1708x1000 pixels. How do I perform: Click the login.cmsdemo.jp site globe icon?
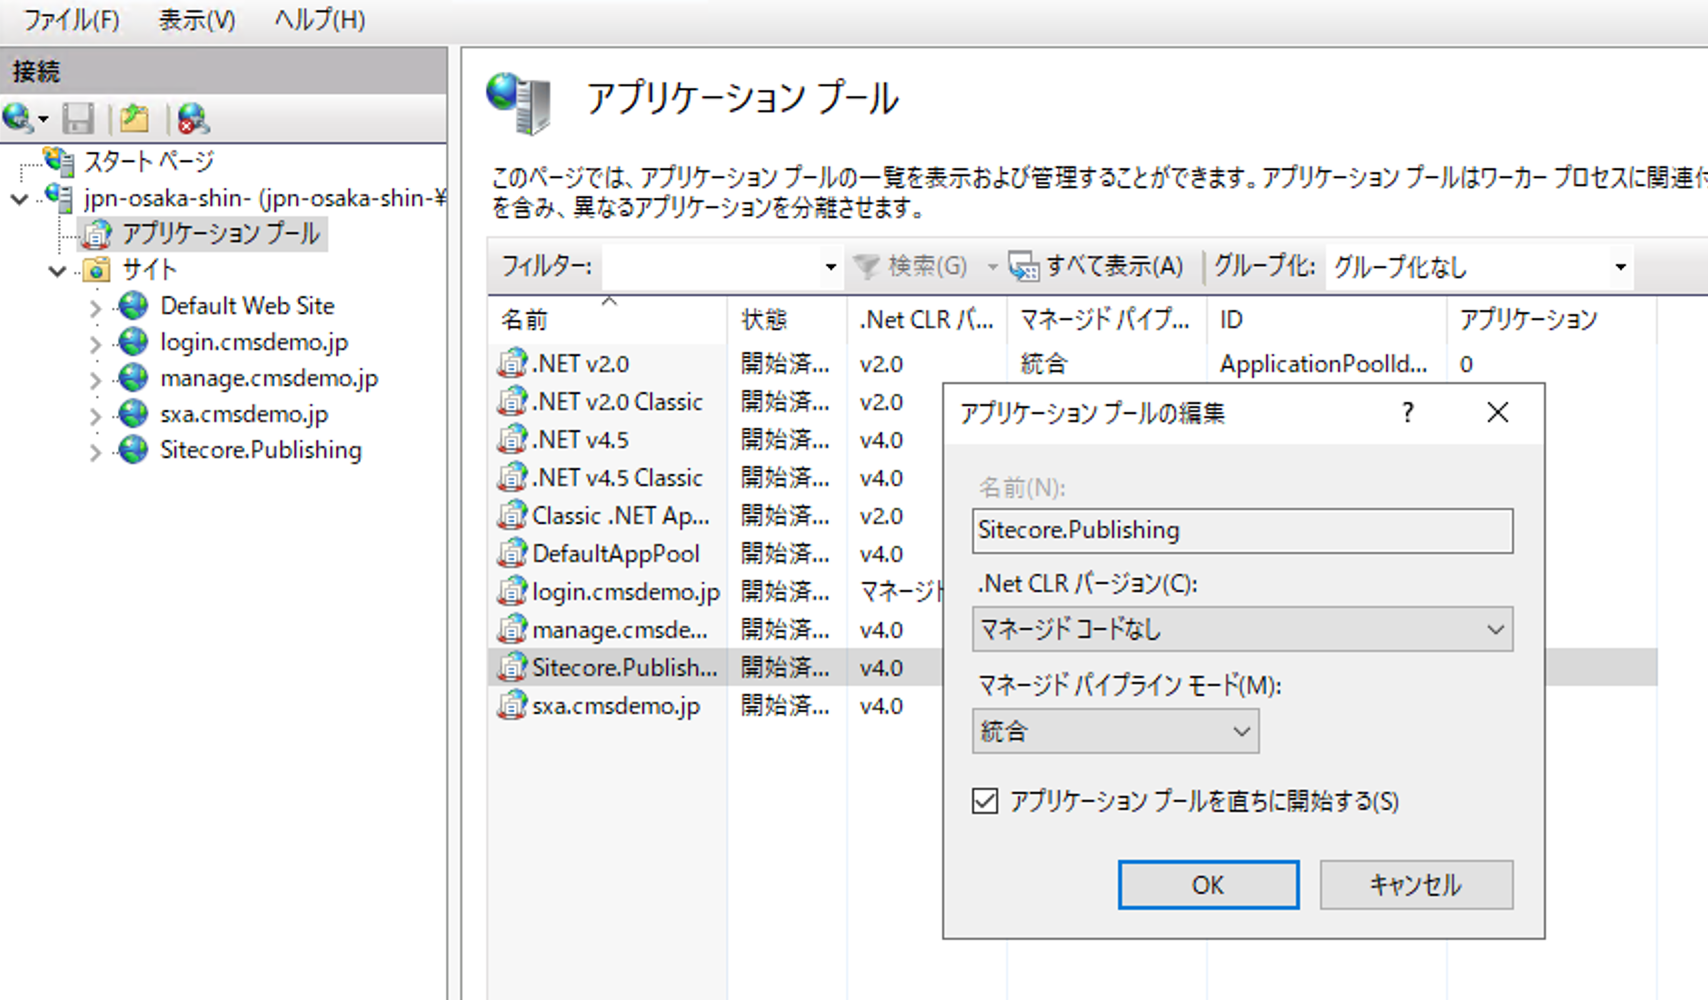coord(133,342)
